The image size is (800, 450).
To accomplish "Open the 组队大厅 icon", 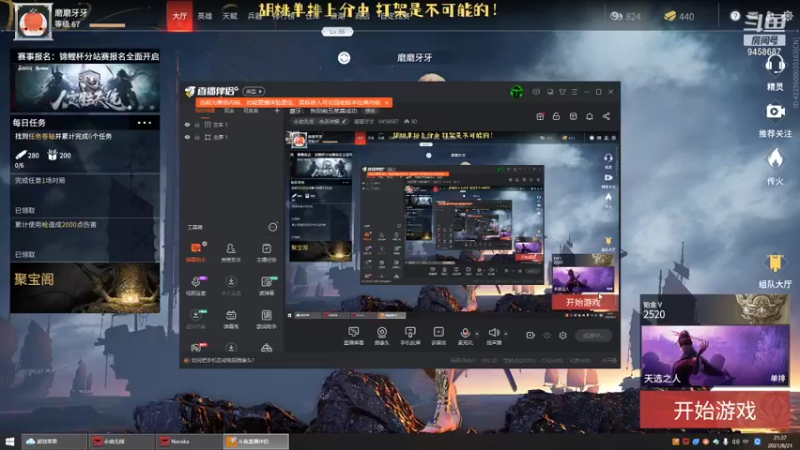I will (x=775, y=263).
